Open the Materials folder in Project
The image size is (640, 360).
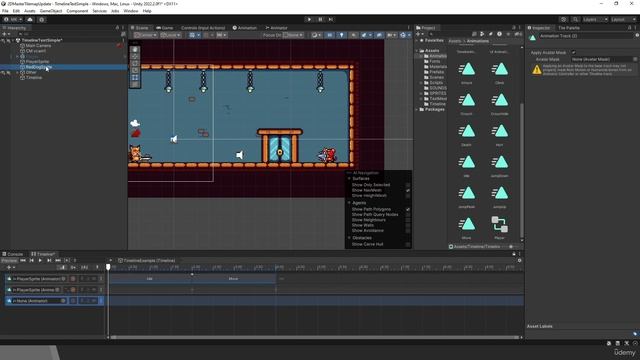[x=435, y=67]
